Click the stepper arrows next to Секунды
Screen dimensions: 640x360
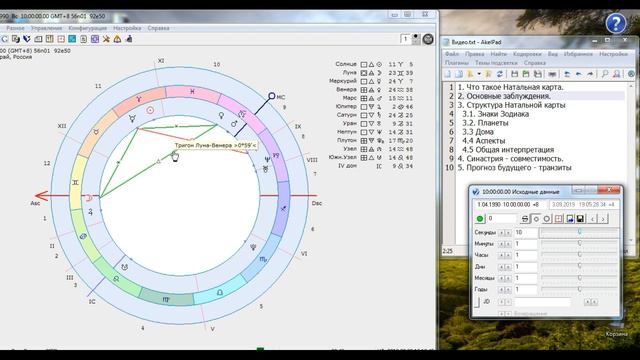[x=505, y=233]
